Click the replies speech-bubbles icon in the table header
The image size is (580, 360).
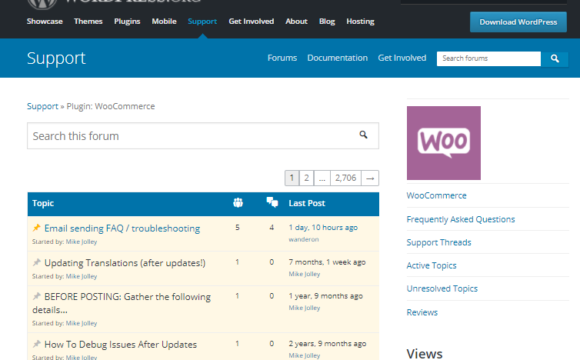click(272, 202)
